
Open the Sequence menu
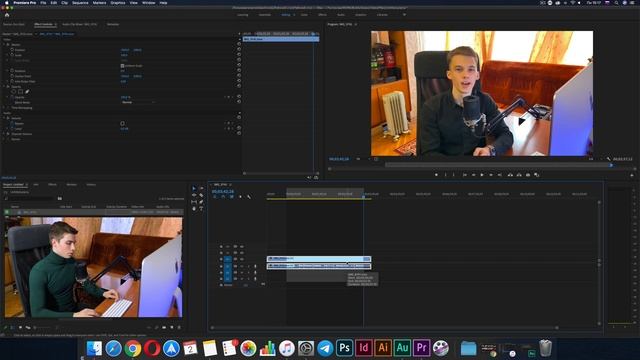pyautogui.click(x=80, y=2)
